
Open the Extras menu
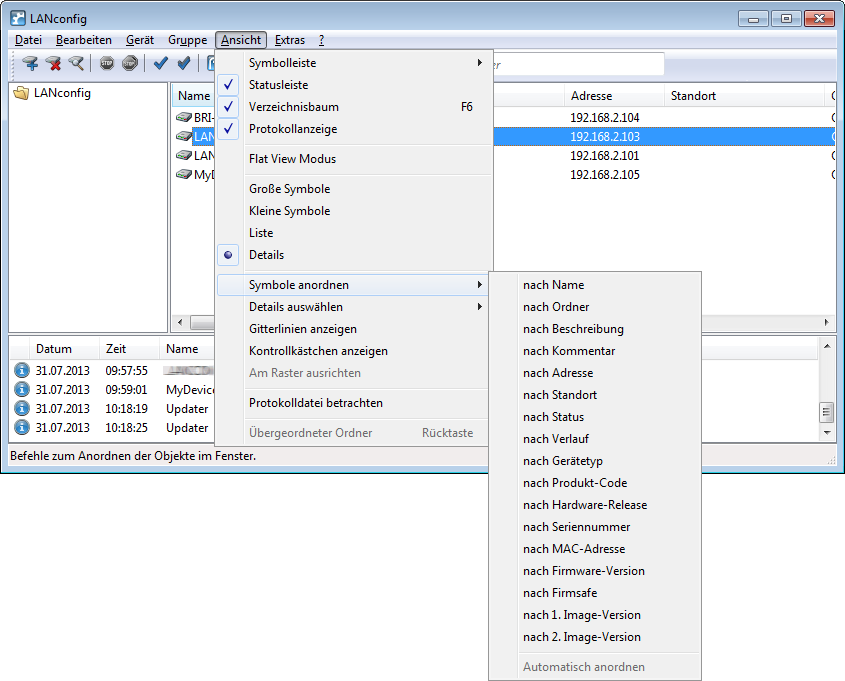point(290,40)
